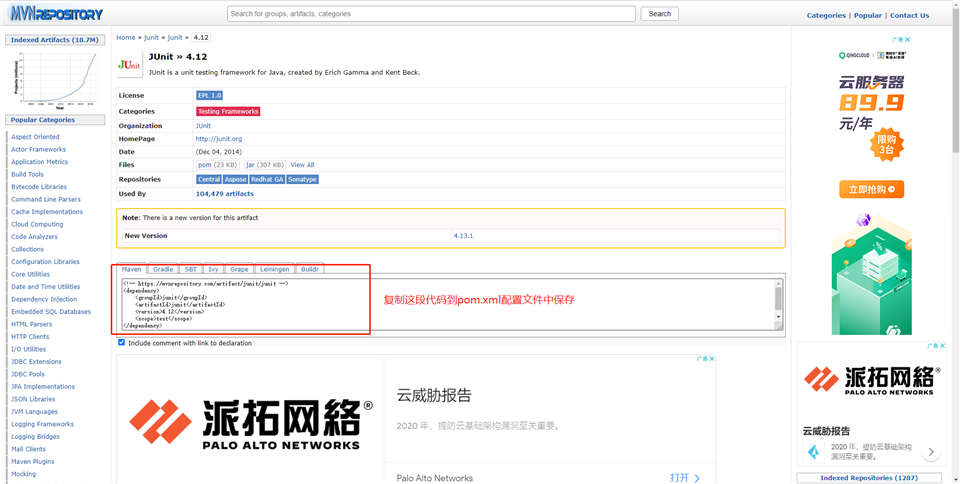Viewport: 960px width, 484px height.
Task: Switch to the Leiningen tab
Action: tap(274, 269)
